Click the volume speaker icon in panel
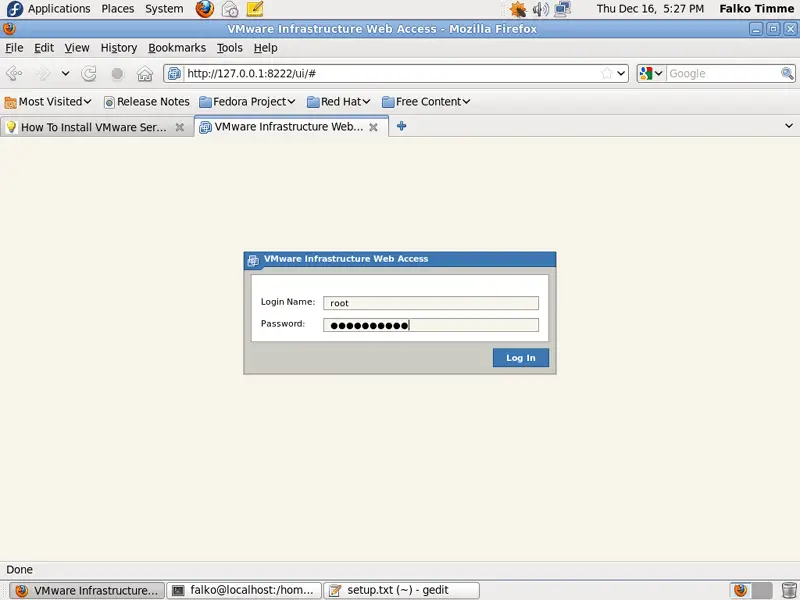This screenshot has width=800, height=600. coord(541,9)
